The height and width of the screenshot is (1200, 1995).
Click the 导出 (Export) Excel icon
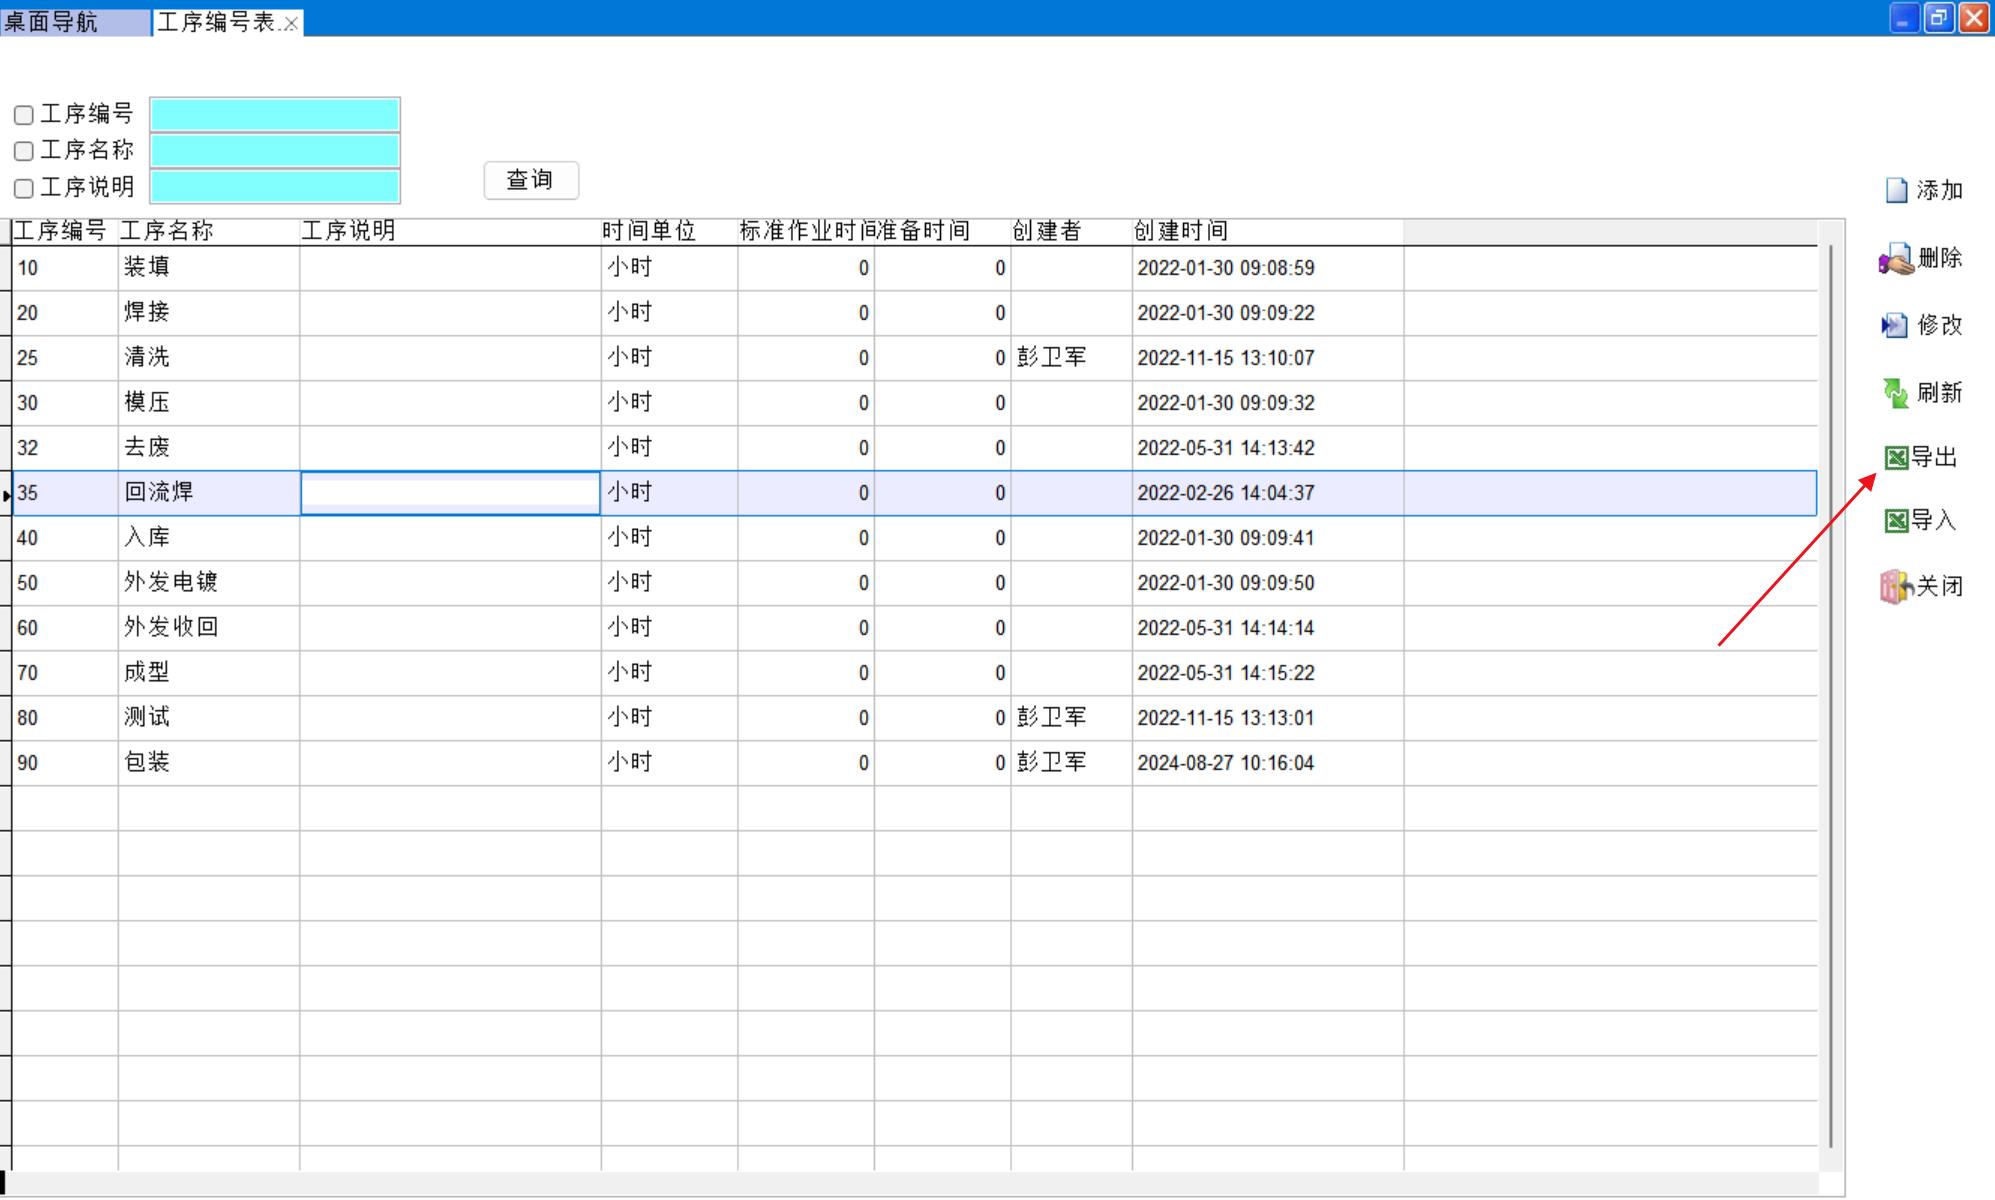coord(1896,458)
